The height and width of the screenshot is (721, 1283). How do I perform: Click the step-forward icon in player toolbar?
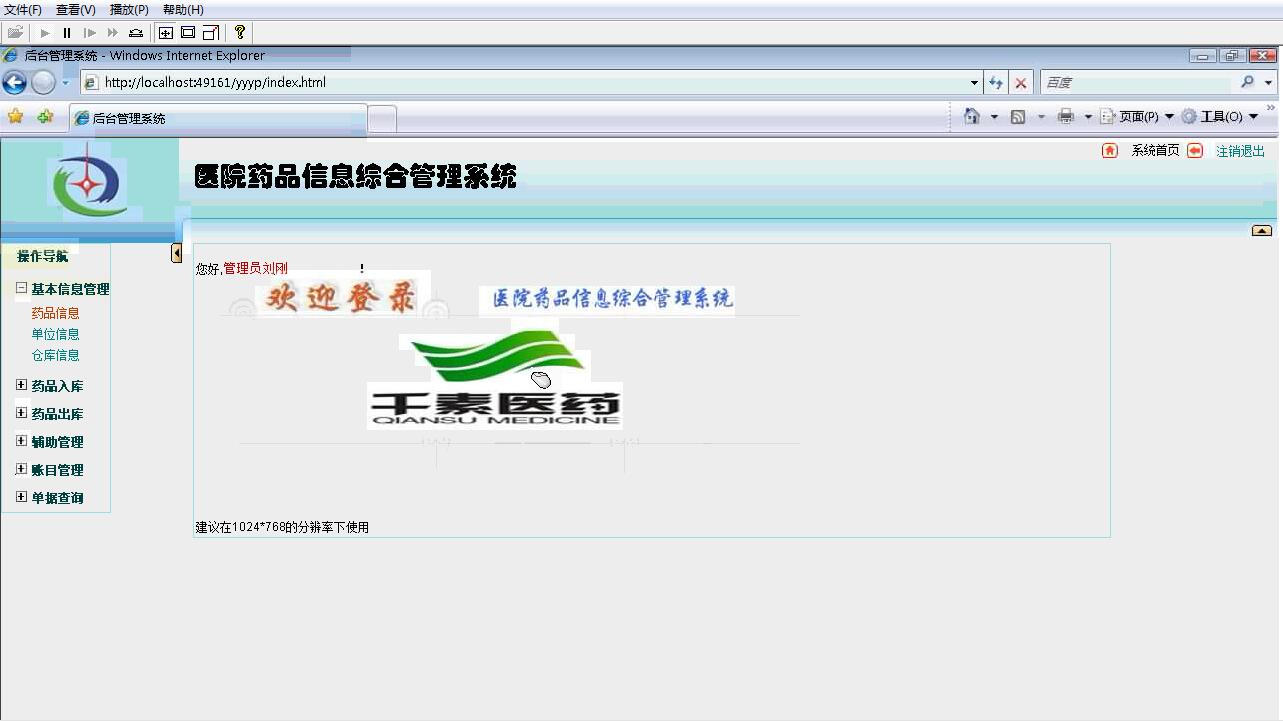point(90,33)
